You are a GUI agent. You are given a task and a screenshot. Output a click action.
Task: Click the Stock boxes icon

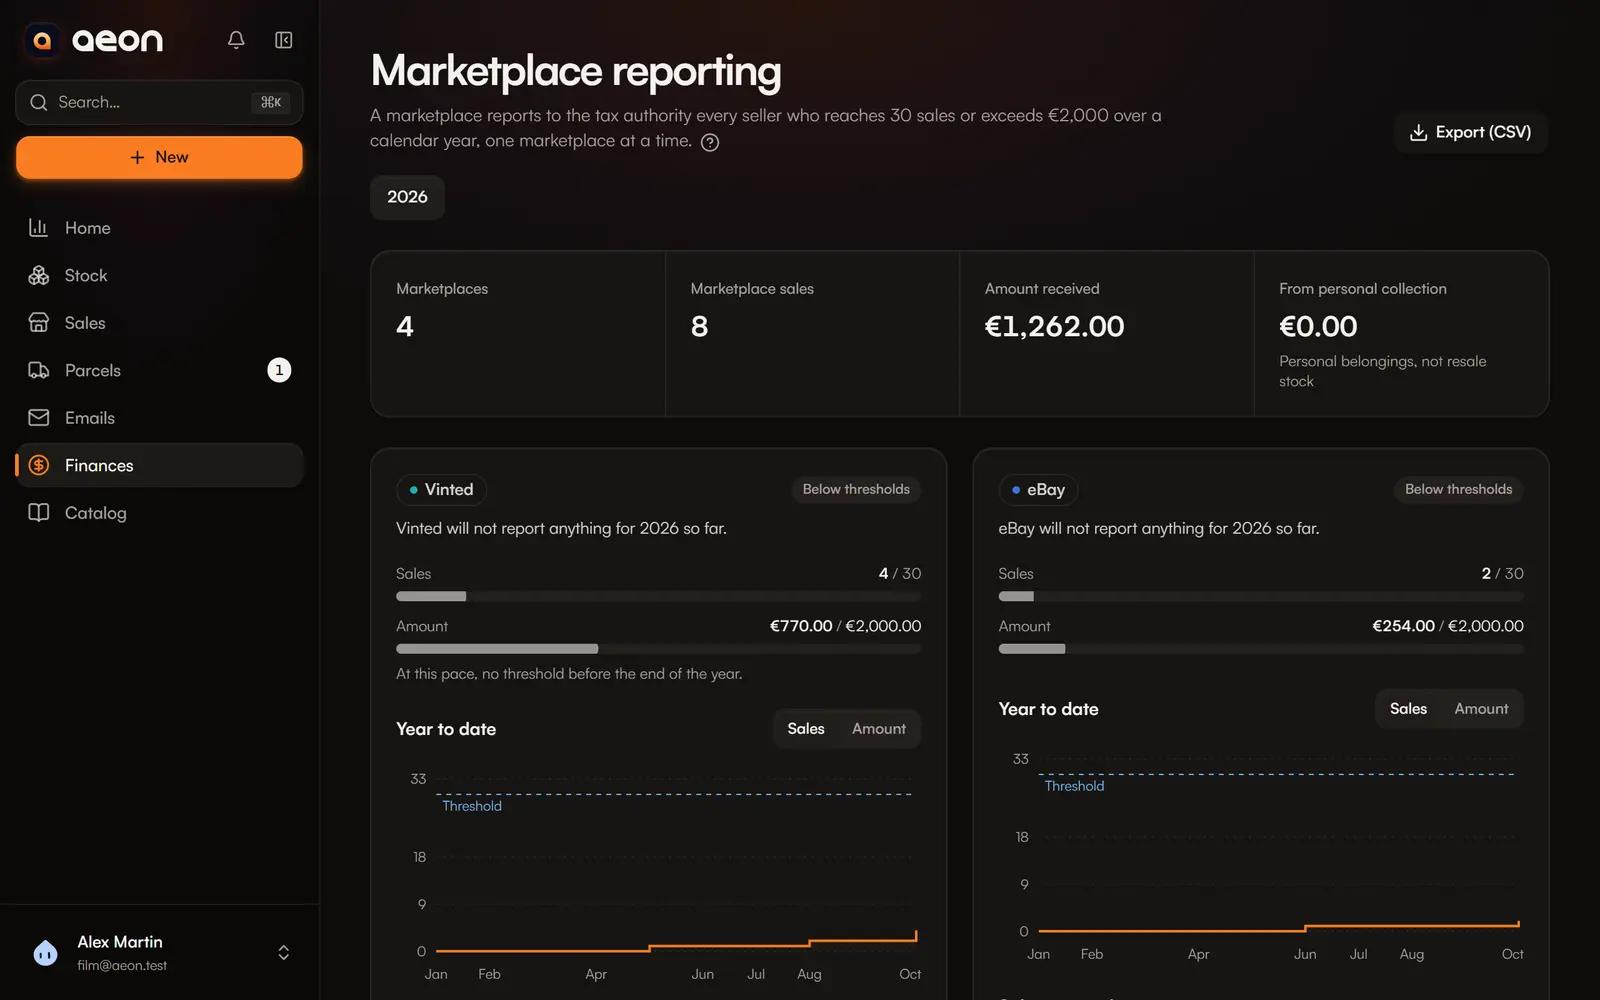39,275
